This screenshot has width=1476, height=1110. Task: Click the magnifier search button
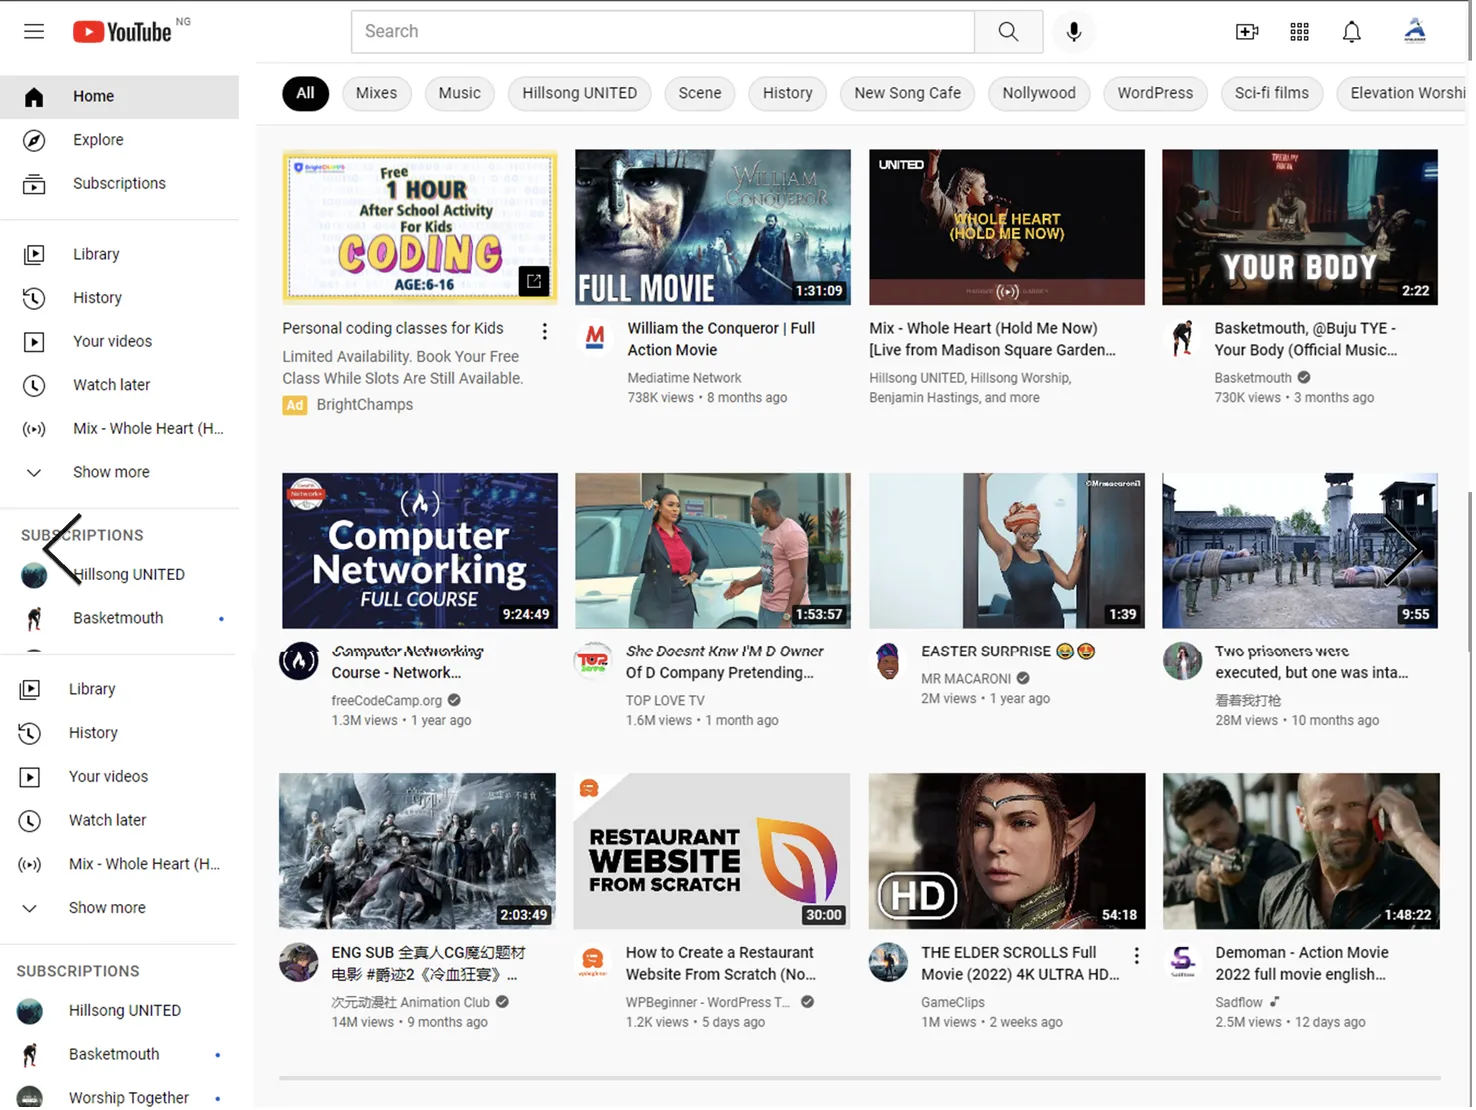pyautogui.click(x=1010, y=32)
